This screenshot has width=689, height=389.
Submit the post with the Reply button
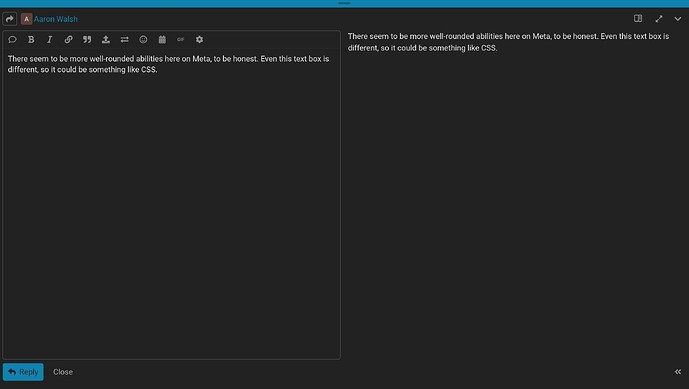(x=23, y=372)
